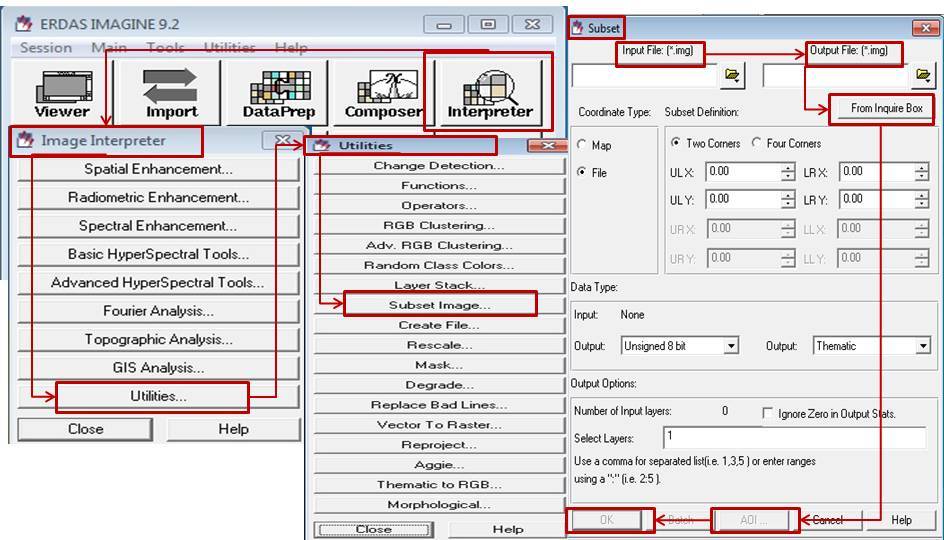Open the Tools menu
This screenshot has width=944, height=540.
166,48
